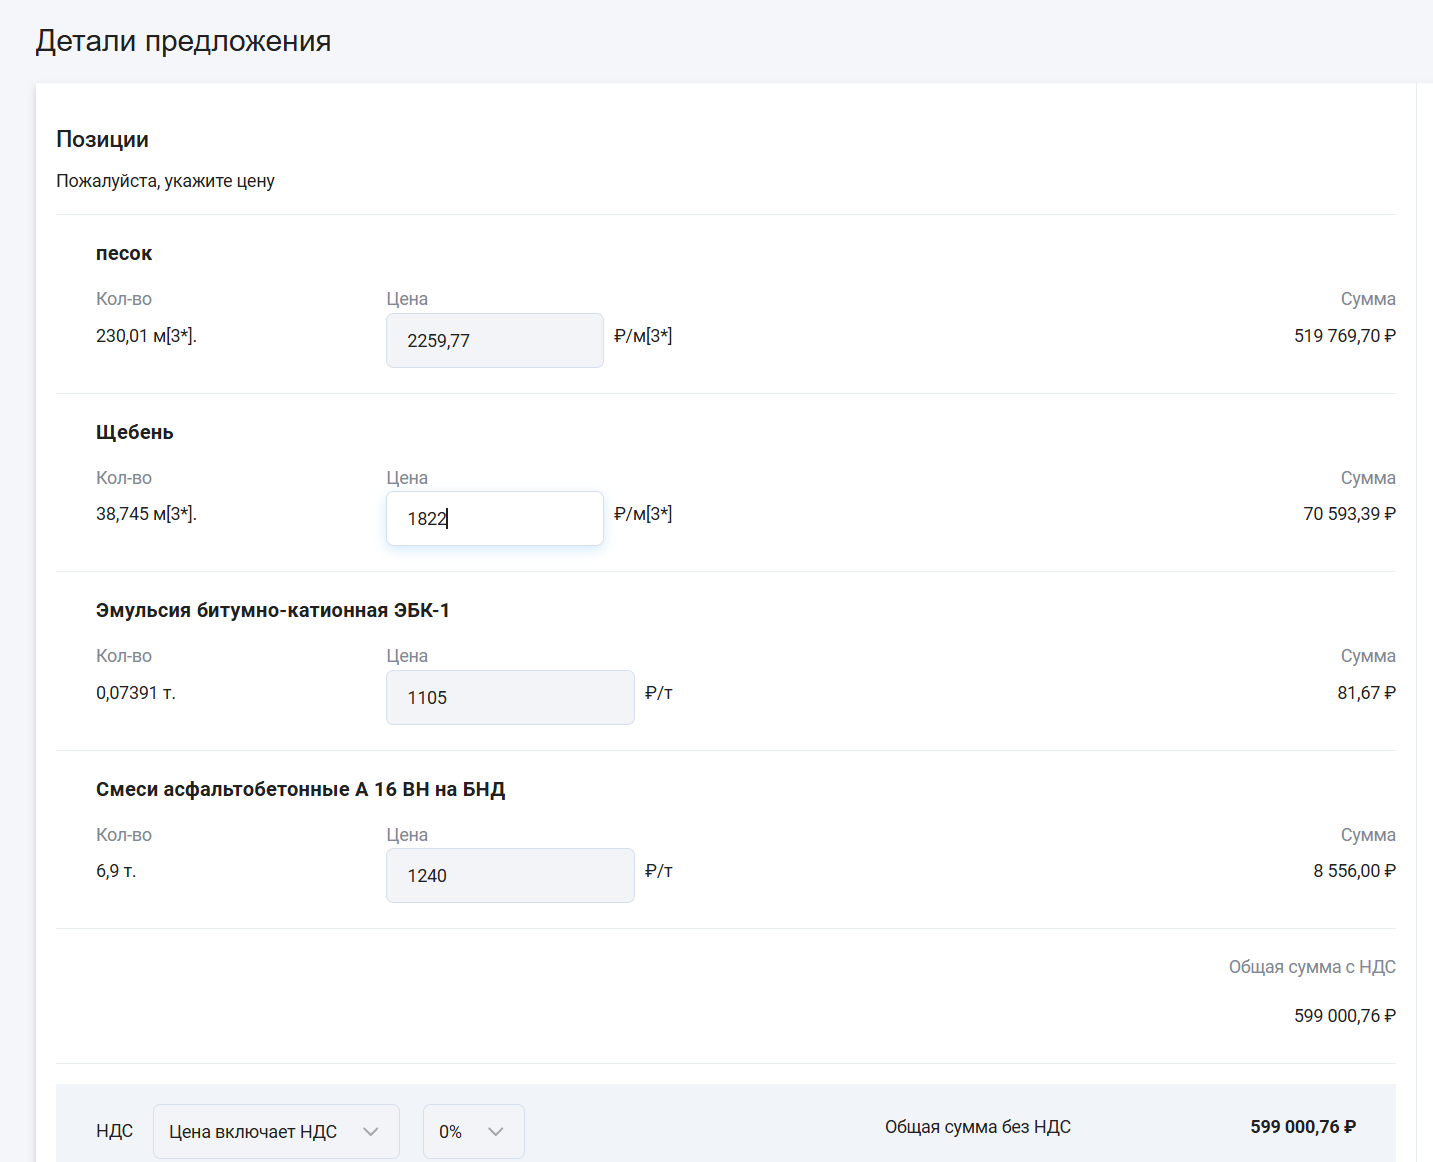Click chevron arrow next to 0%
The height and width of the screenshot is (1162, 1433).
[495, 1132]
